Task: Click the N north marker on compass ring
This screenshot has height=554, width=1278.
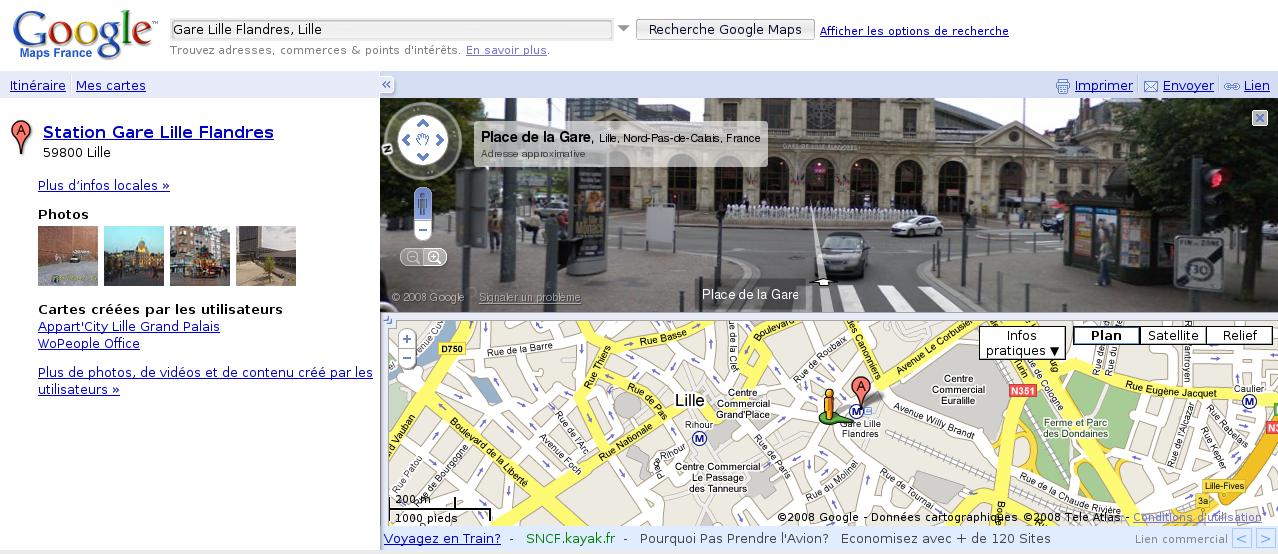Action: [x=387, y=149]
